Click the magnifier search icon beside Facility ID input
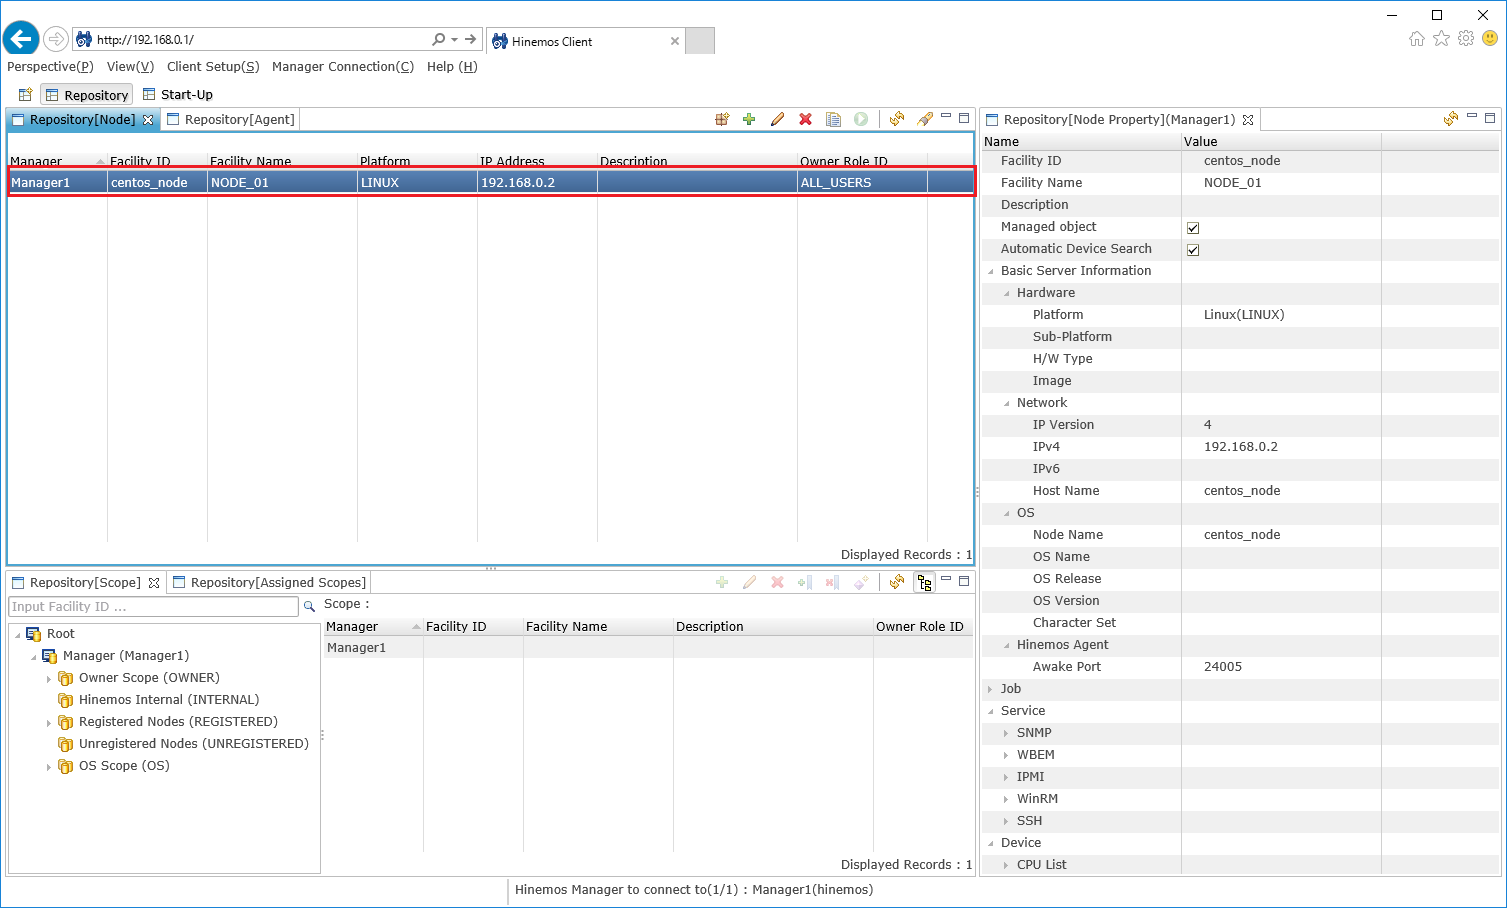Viewport: 1507px width, 908px height. pyautogui.click(x=309, y=606)
